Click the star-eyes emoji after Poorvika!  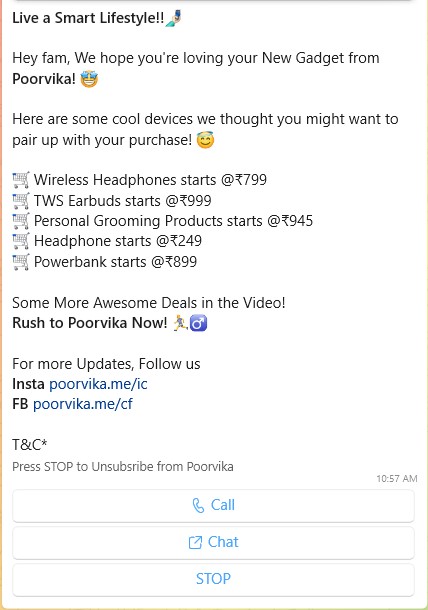point(89,79)
